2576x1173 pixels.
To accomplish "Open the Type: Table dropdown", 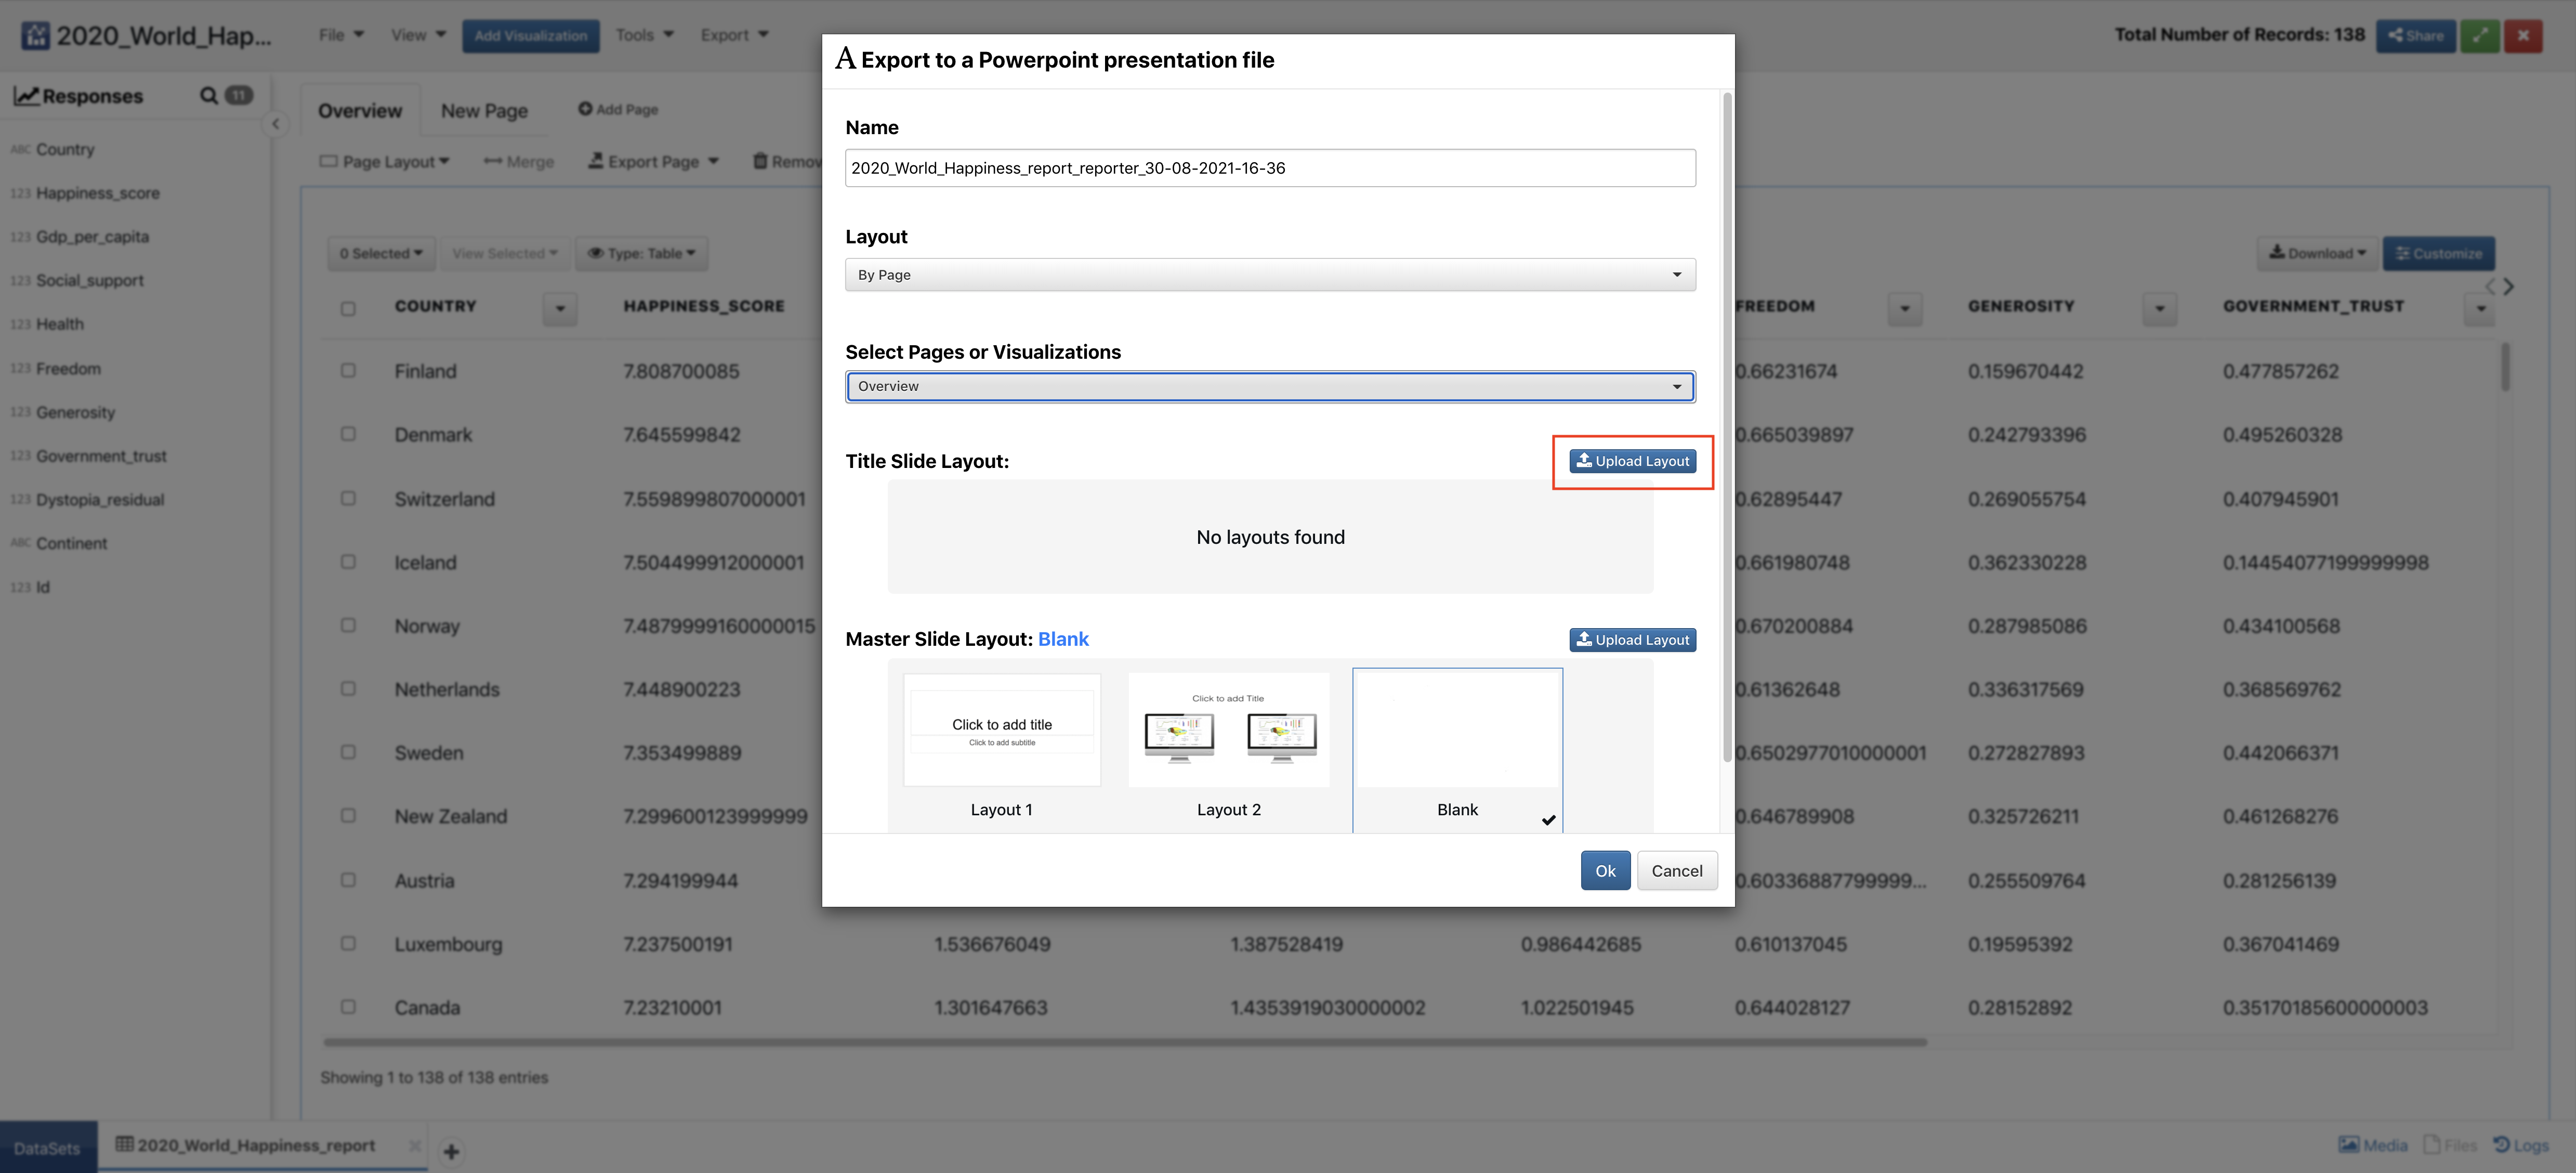I will point(642,254).
